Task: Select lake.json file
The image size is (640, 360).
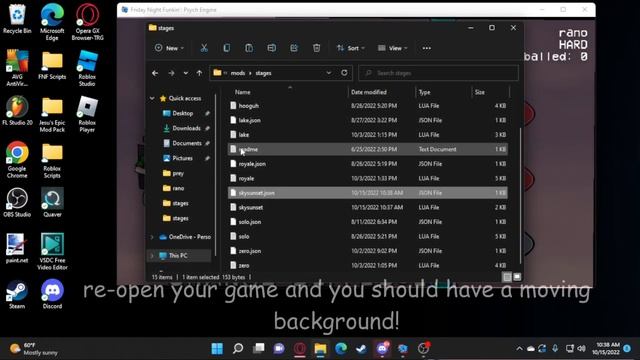Action: tap(367, 120)
